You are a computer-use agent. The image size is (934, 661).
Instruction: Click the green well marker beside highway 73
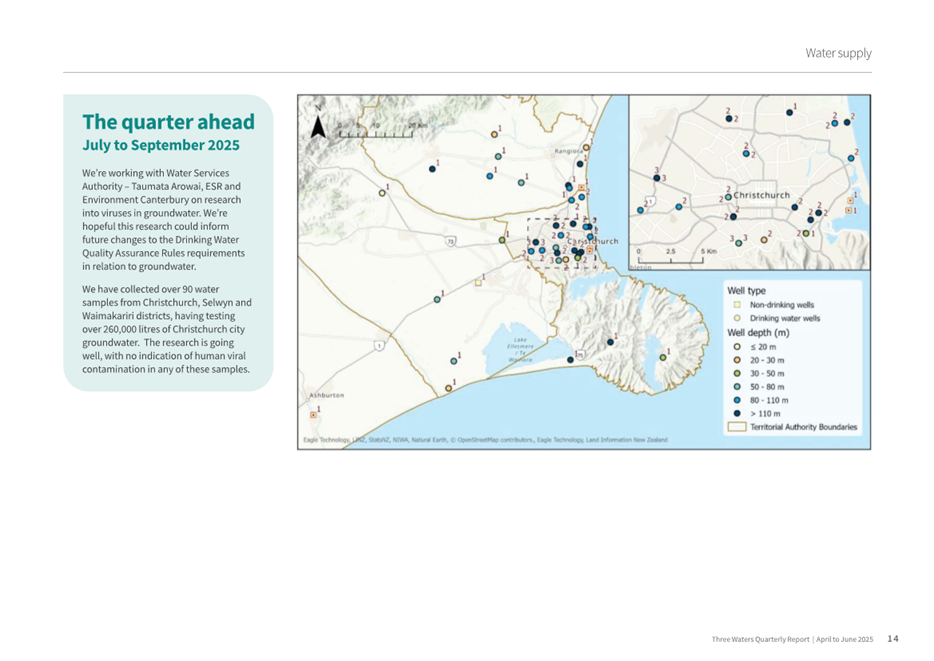502,240
